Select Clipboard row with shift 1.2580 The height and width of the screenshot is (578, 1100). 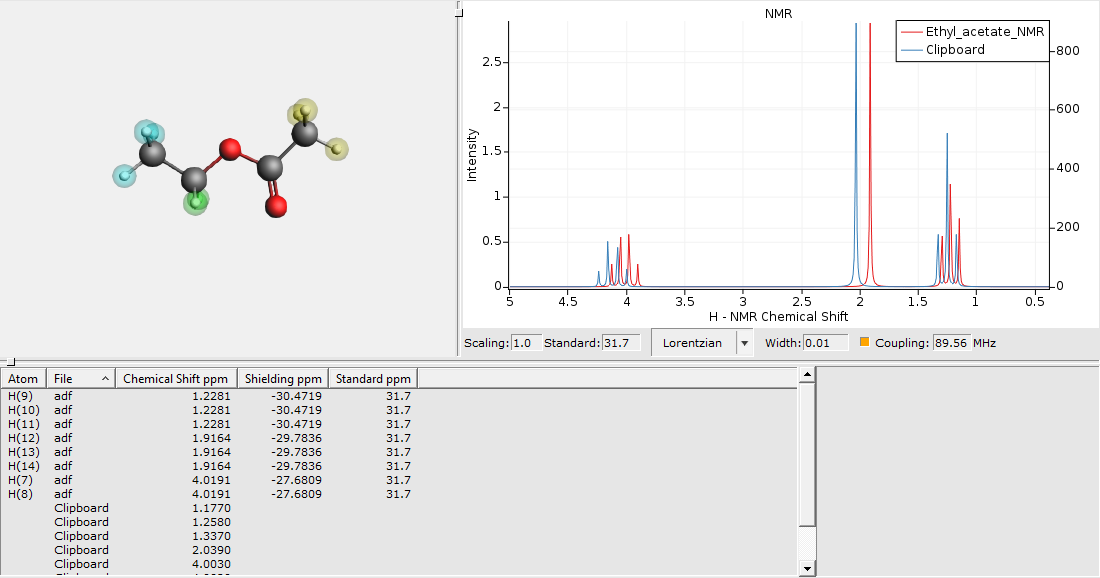coord(398,523)
